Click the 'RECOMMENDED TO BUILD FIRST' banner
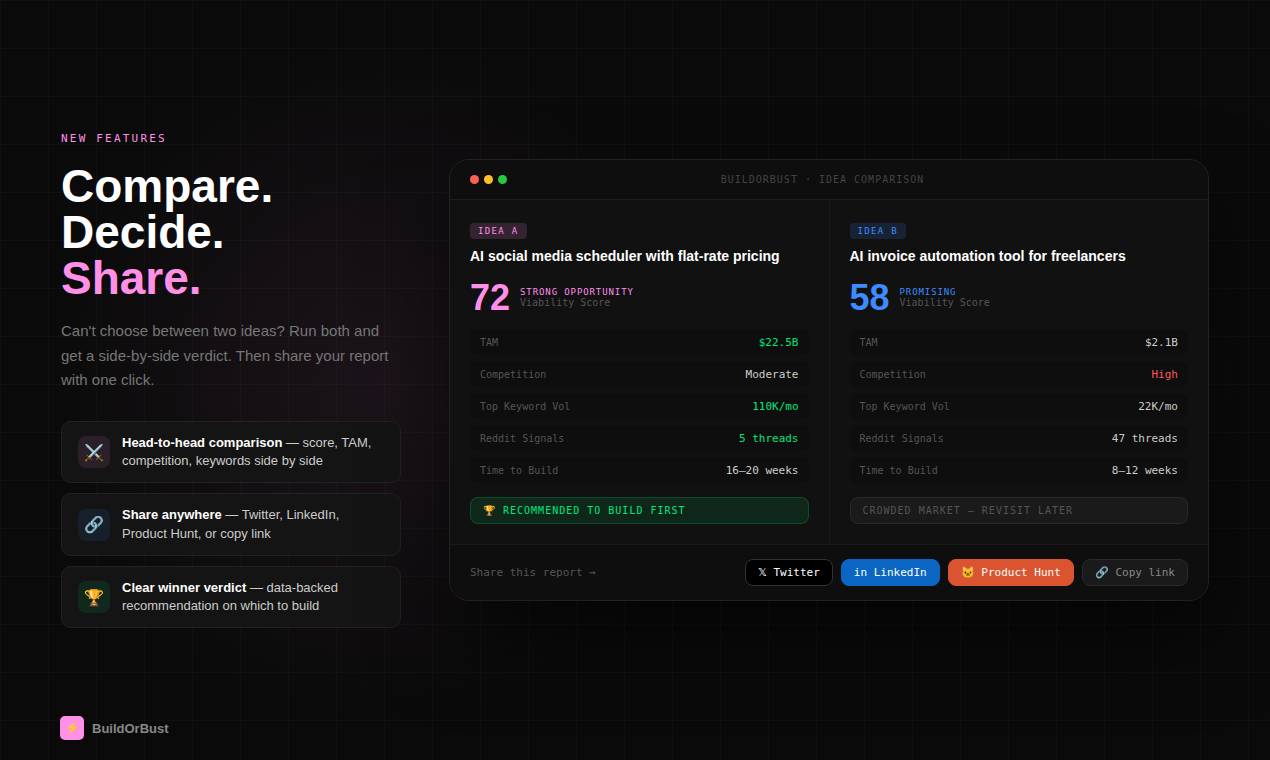The image size is (1270, 760). (639, 510)
